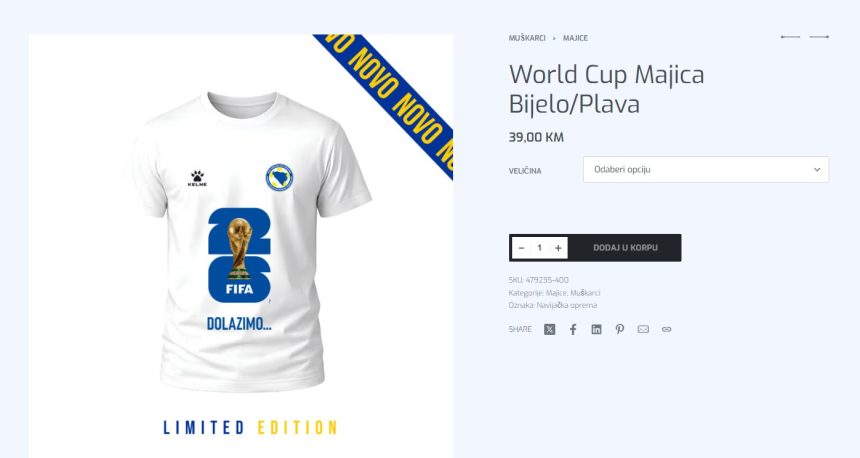Add shirt with Dodaj u korpu
The image size is (860, 458).
click(625, 248)
